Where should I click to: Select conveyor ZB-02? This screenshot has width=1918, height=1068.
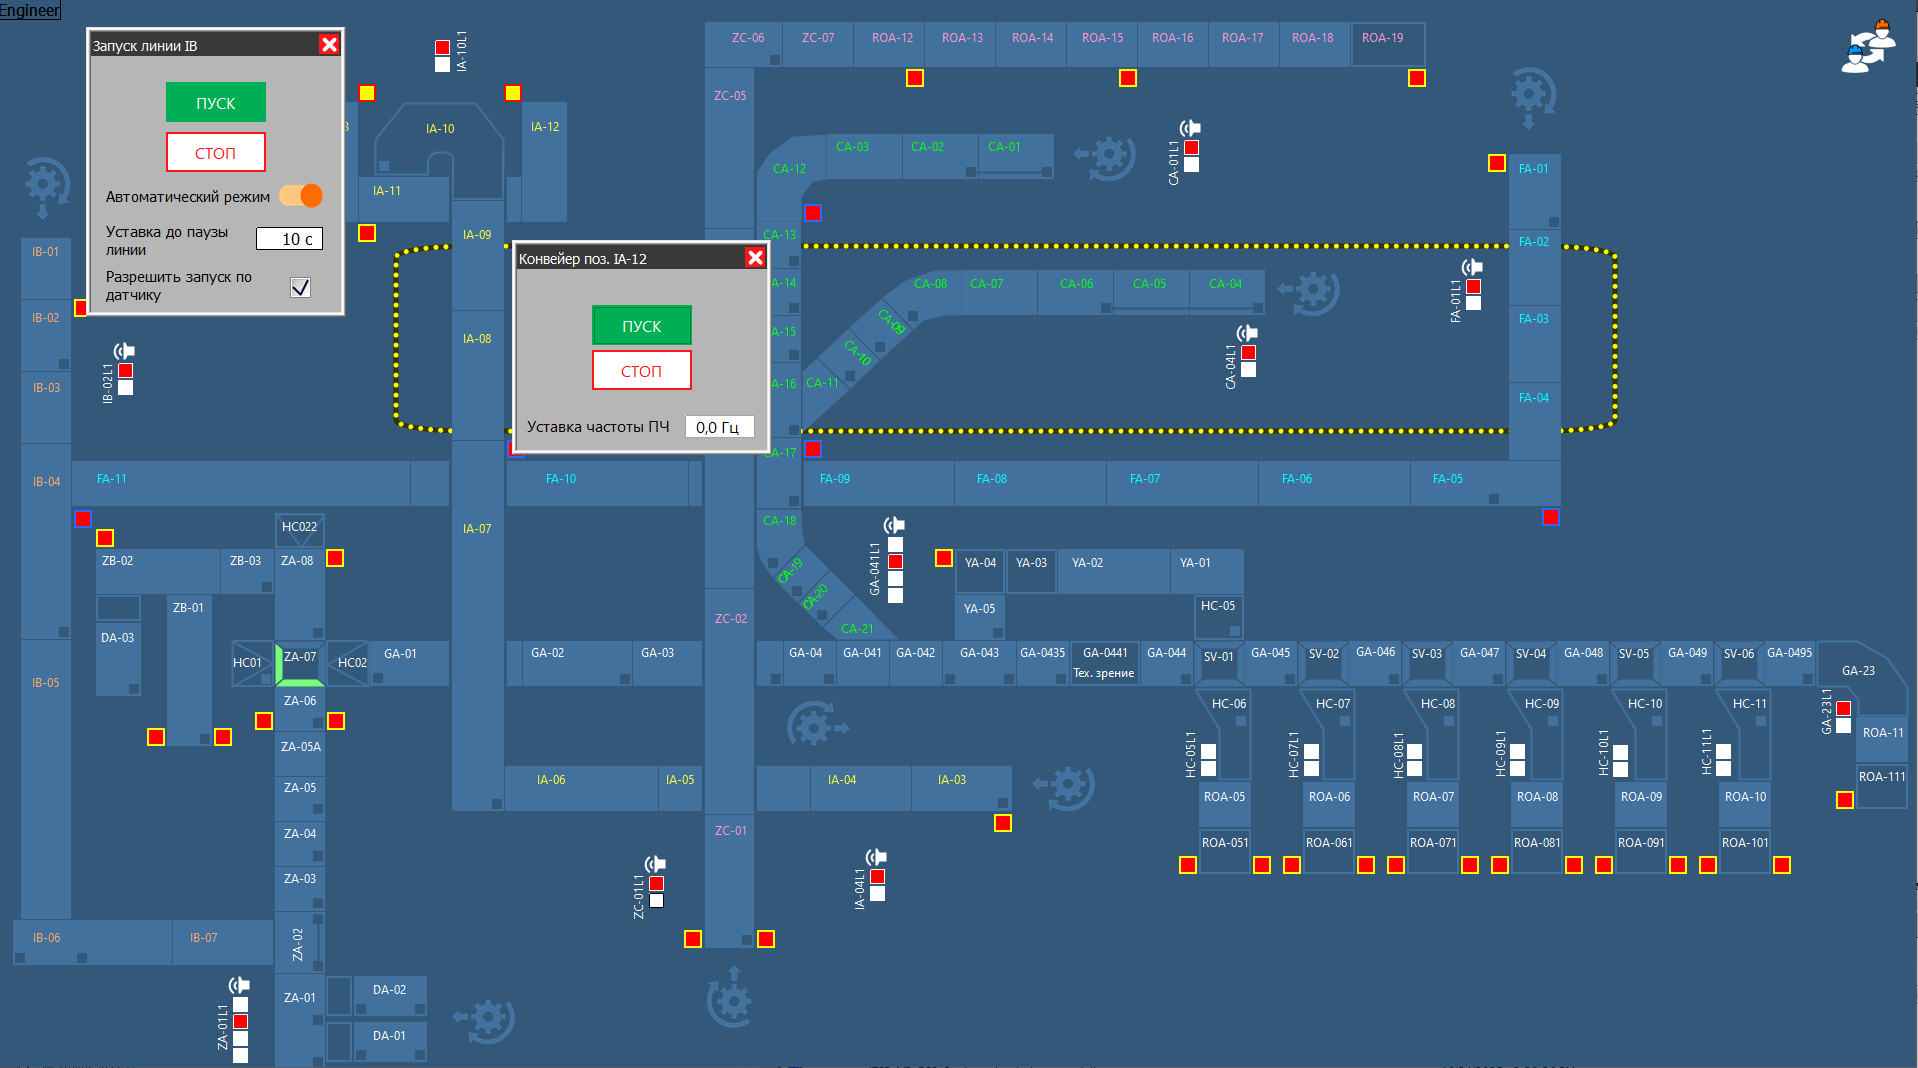click(x=158, y=571)
